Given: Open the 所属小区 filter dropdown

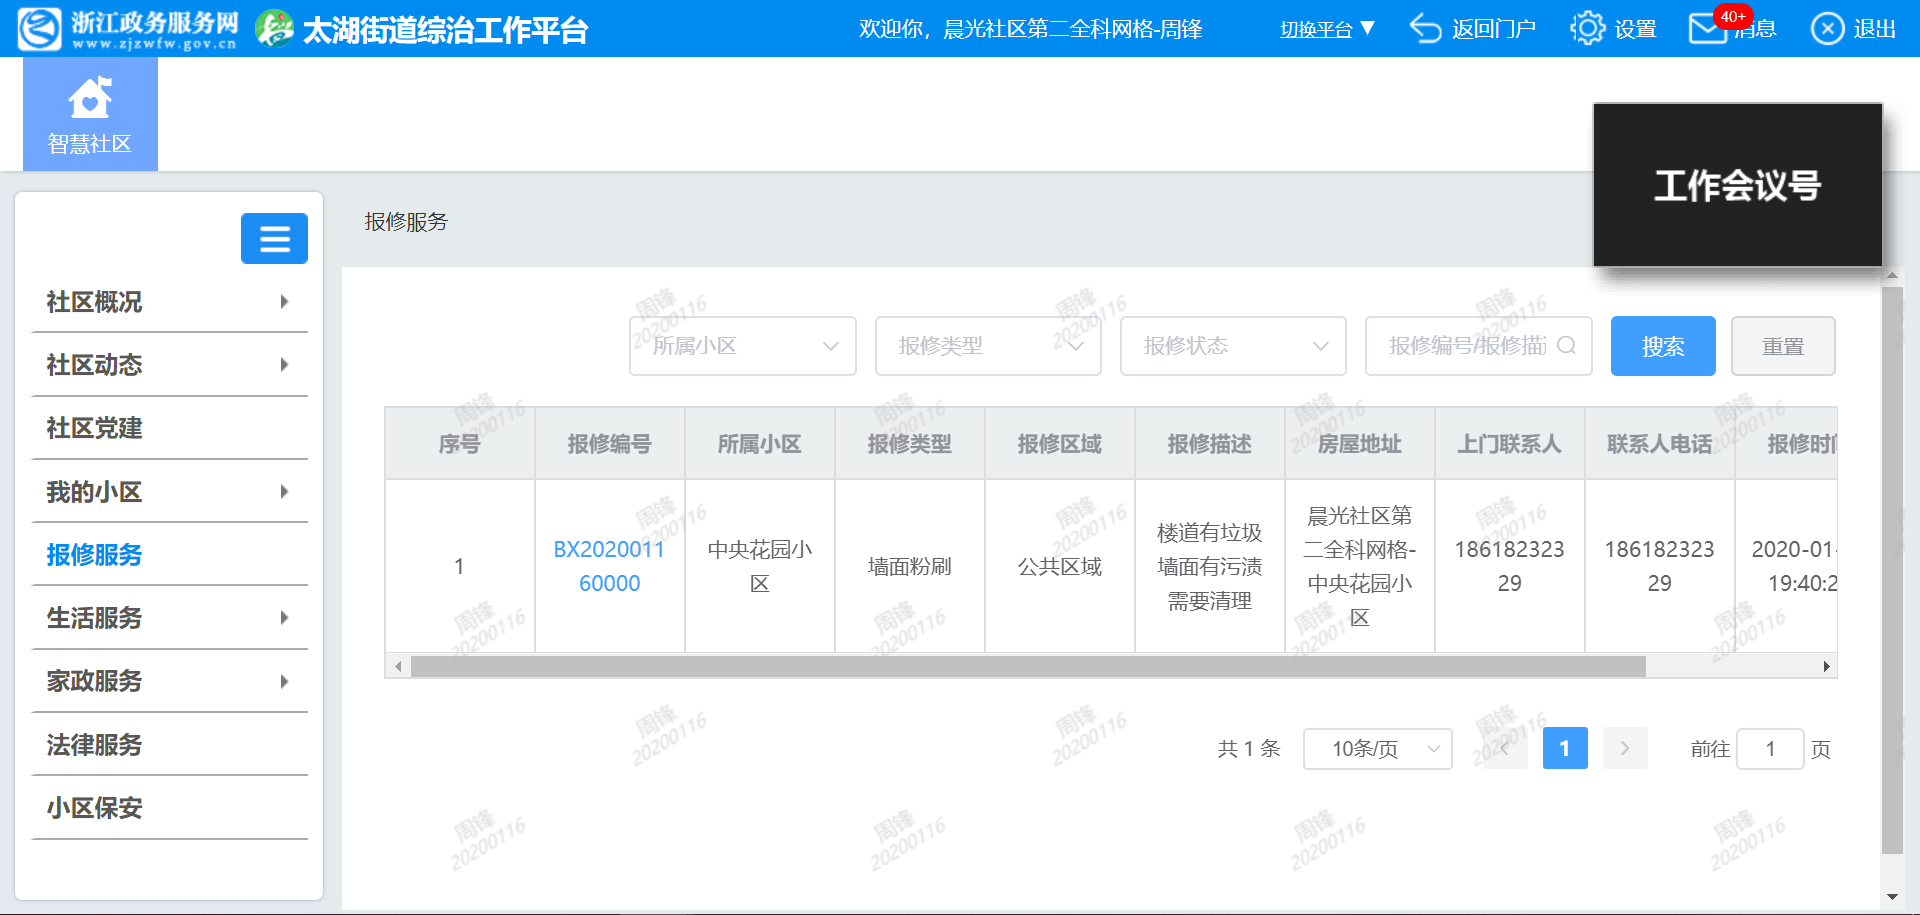Looking at the screenshot, I should pos(743,346).
